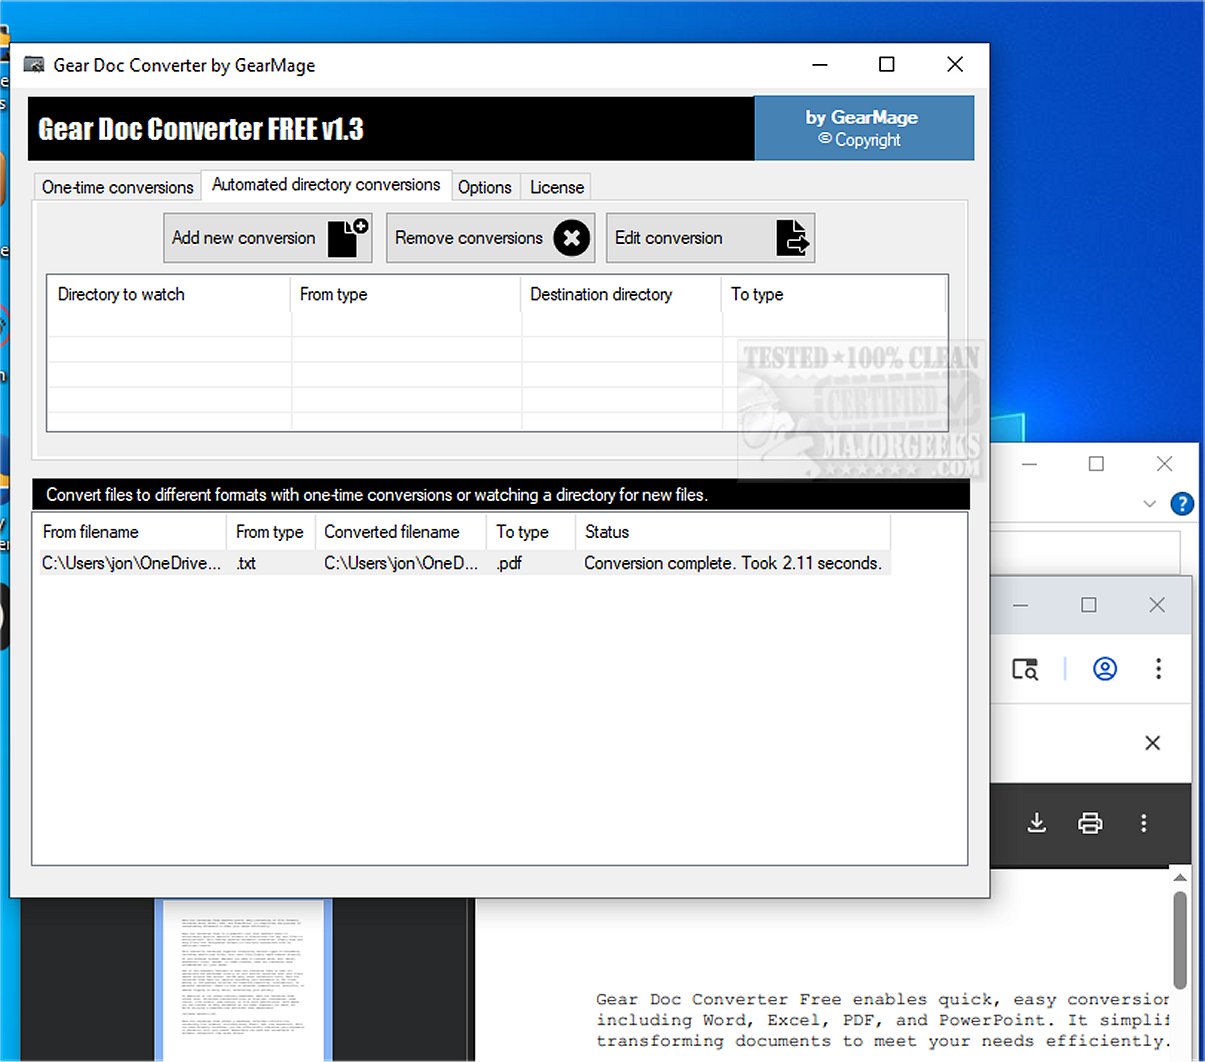
Task: Sort by Directory to watch column
Action: [169, 294]
